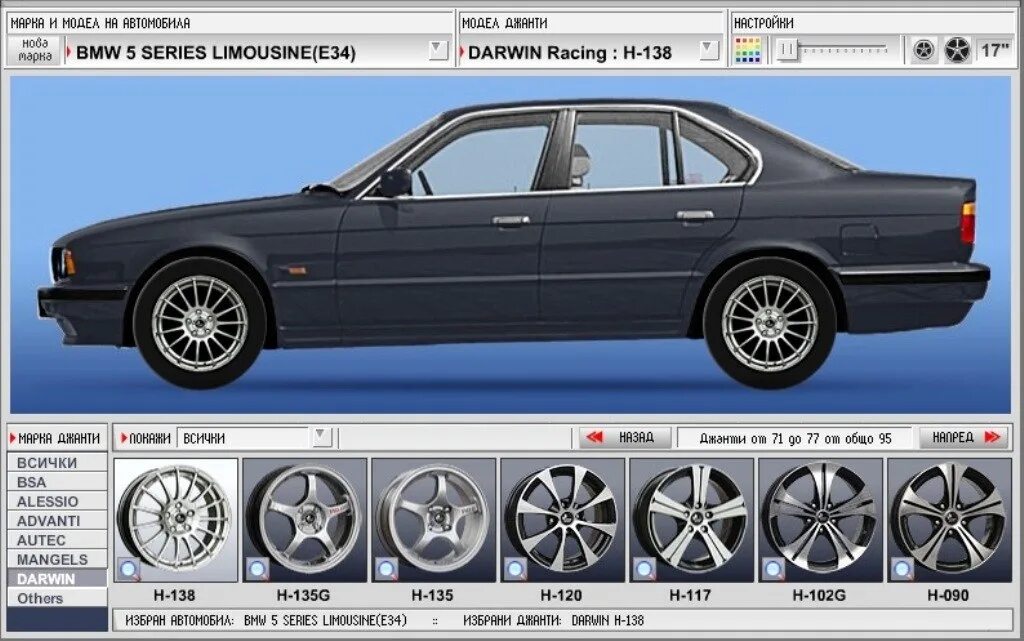Image resolution: width=1024 pixels, height=641 pixels.
Task: Select the larger wheel size icon
Action: [957, 50]
